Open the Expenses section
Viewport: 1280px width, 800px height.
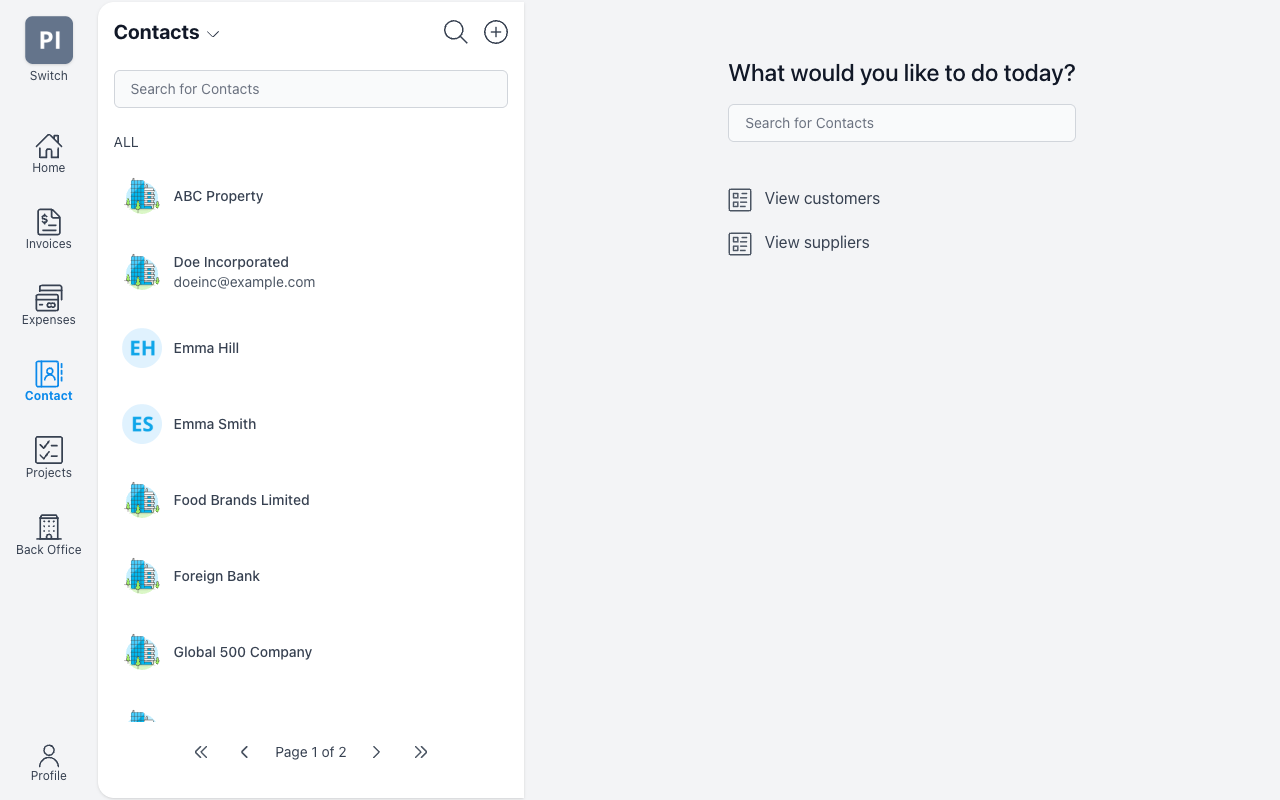48,306
